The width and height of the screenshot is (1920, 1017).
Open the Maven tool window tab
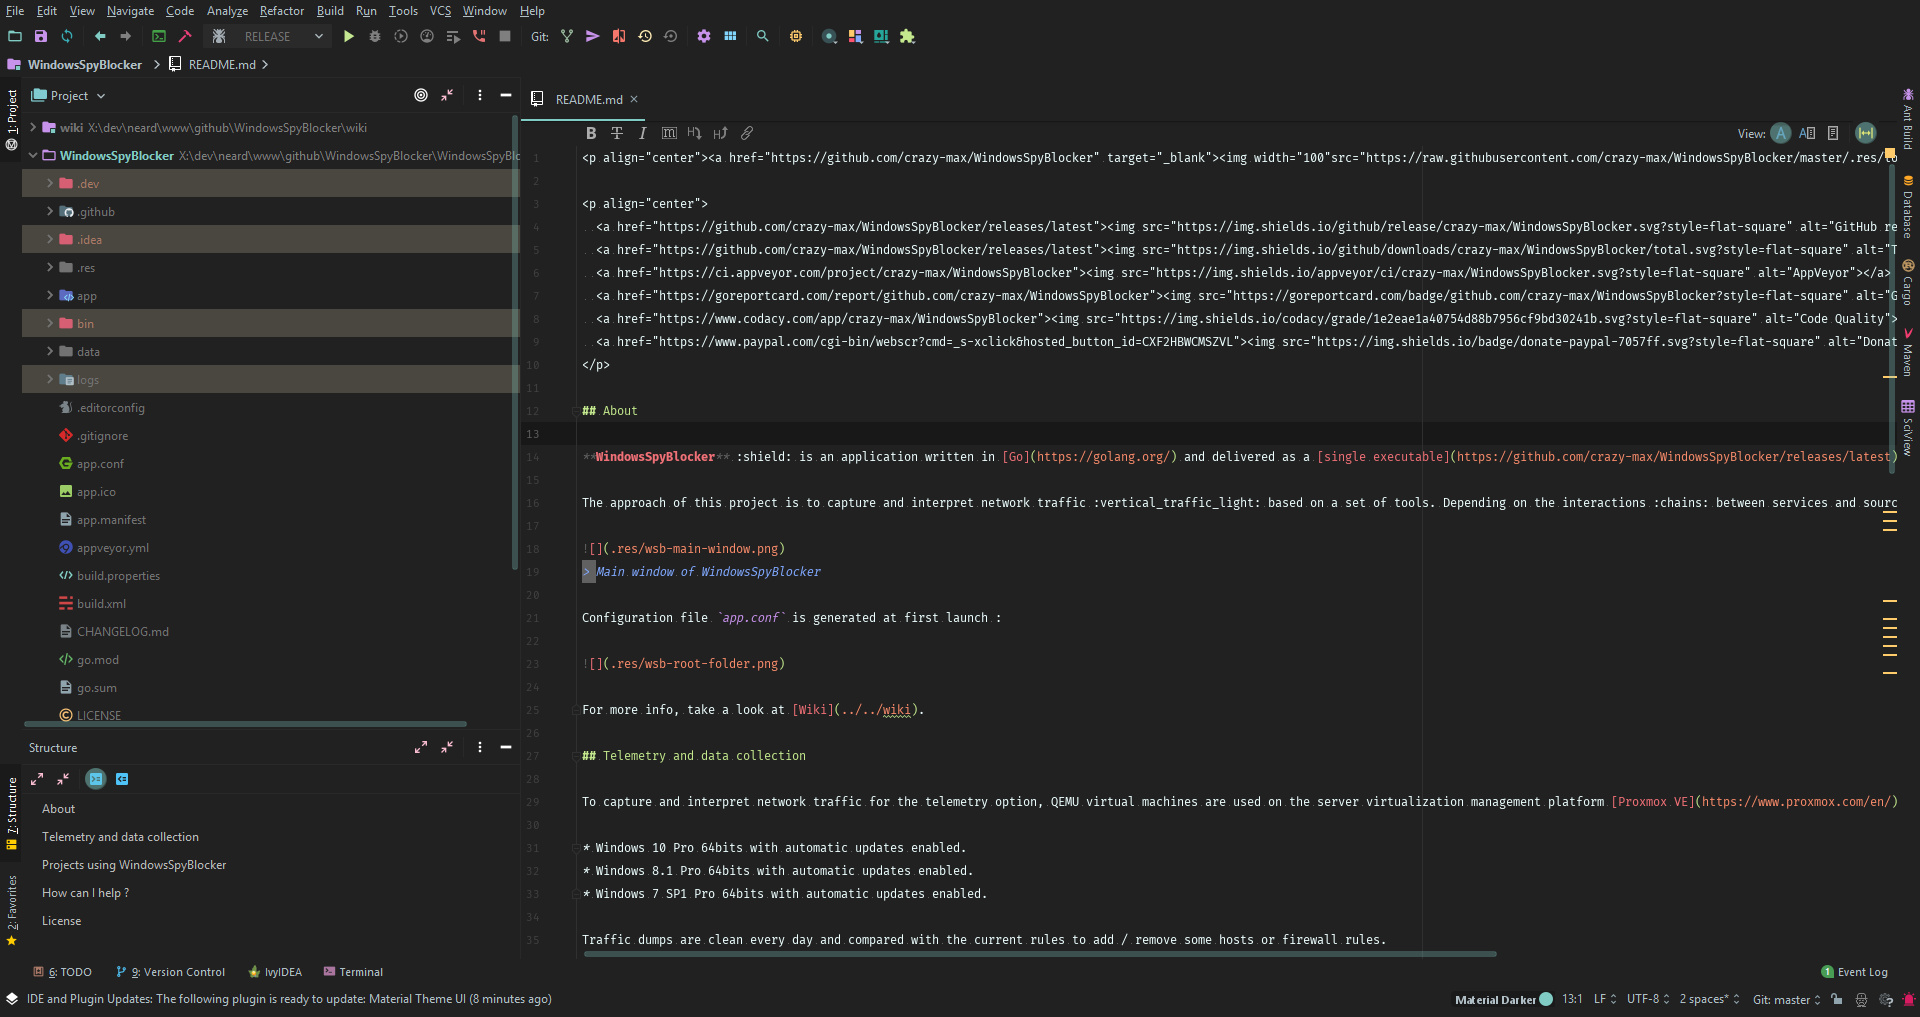click(x=1908, y=355)
